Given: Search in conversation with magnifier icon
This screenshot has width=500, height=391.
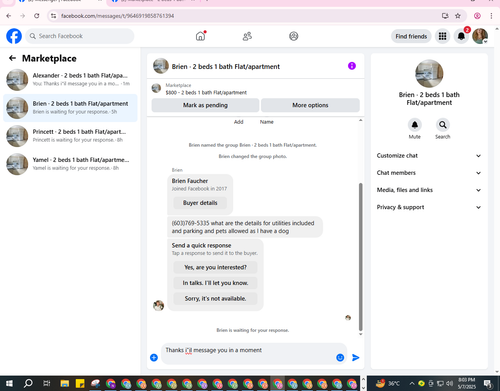Looking at the screenshot, I should [x=443, y=125].
